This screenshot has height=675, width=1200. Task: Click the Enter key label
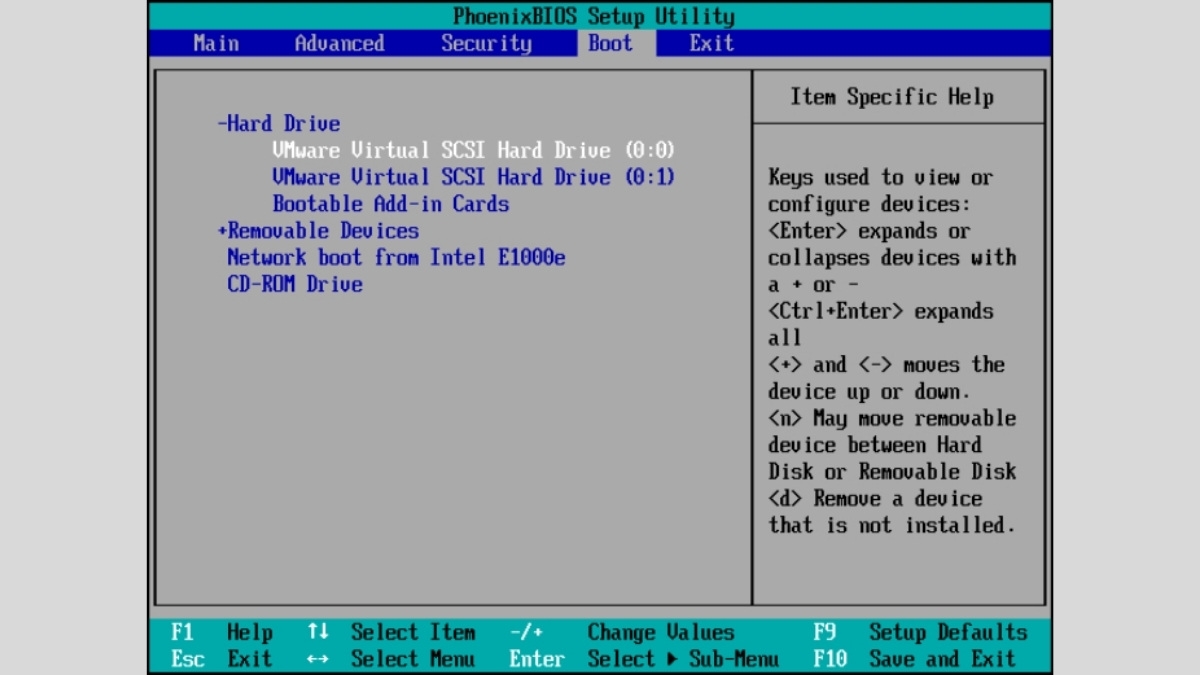(x=537, y=659)
